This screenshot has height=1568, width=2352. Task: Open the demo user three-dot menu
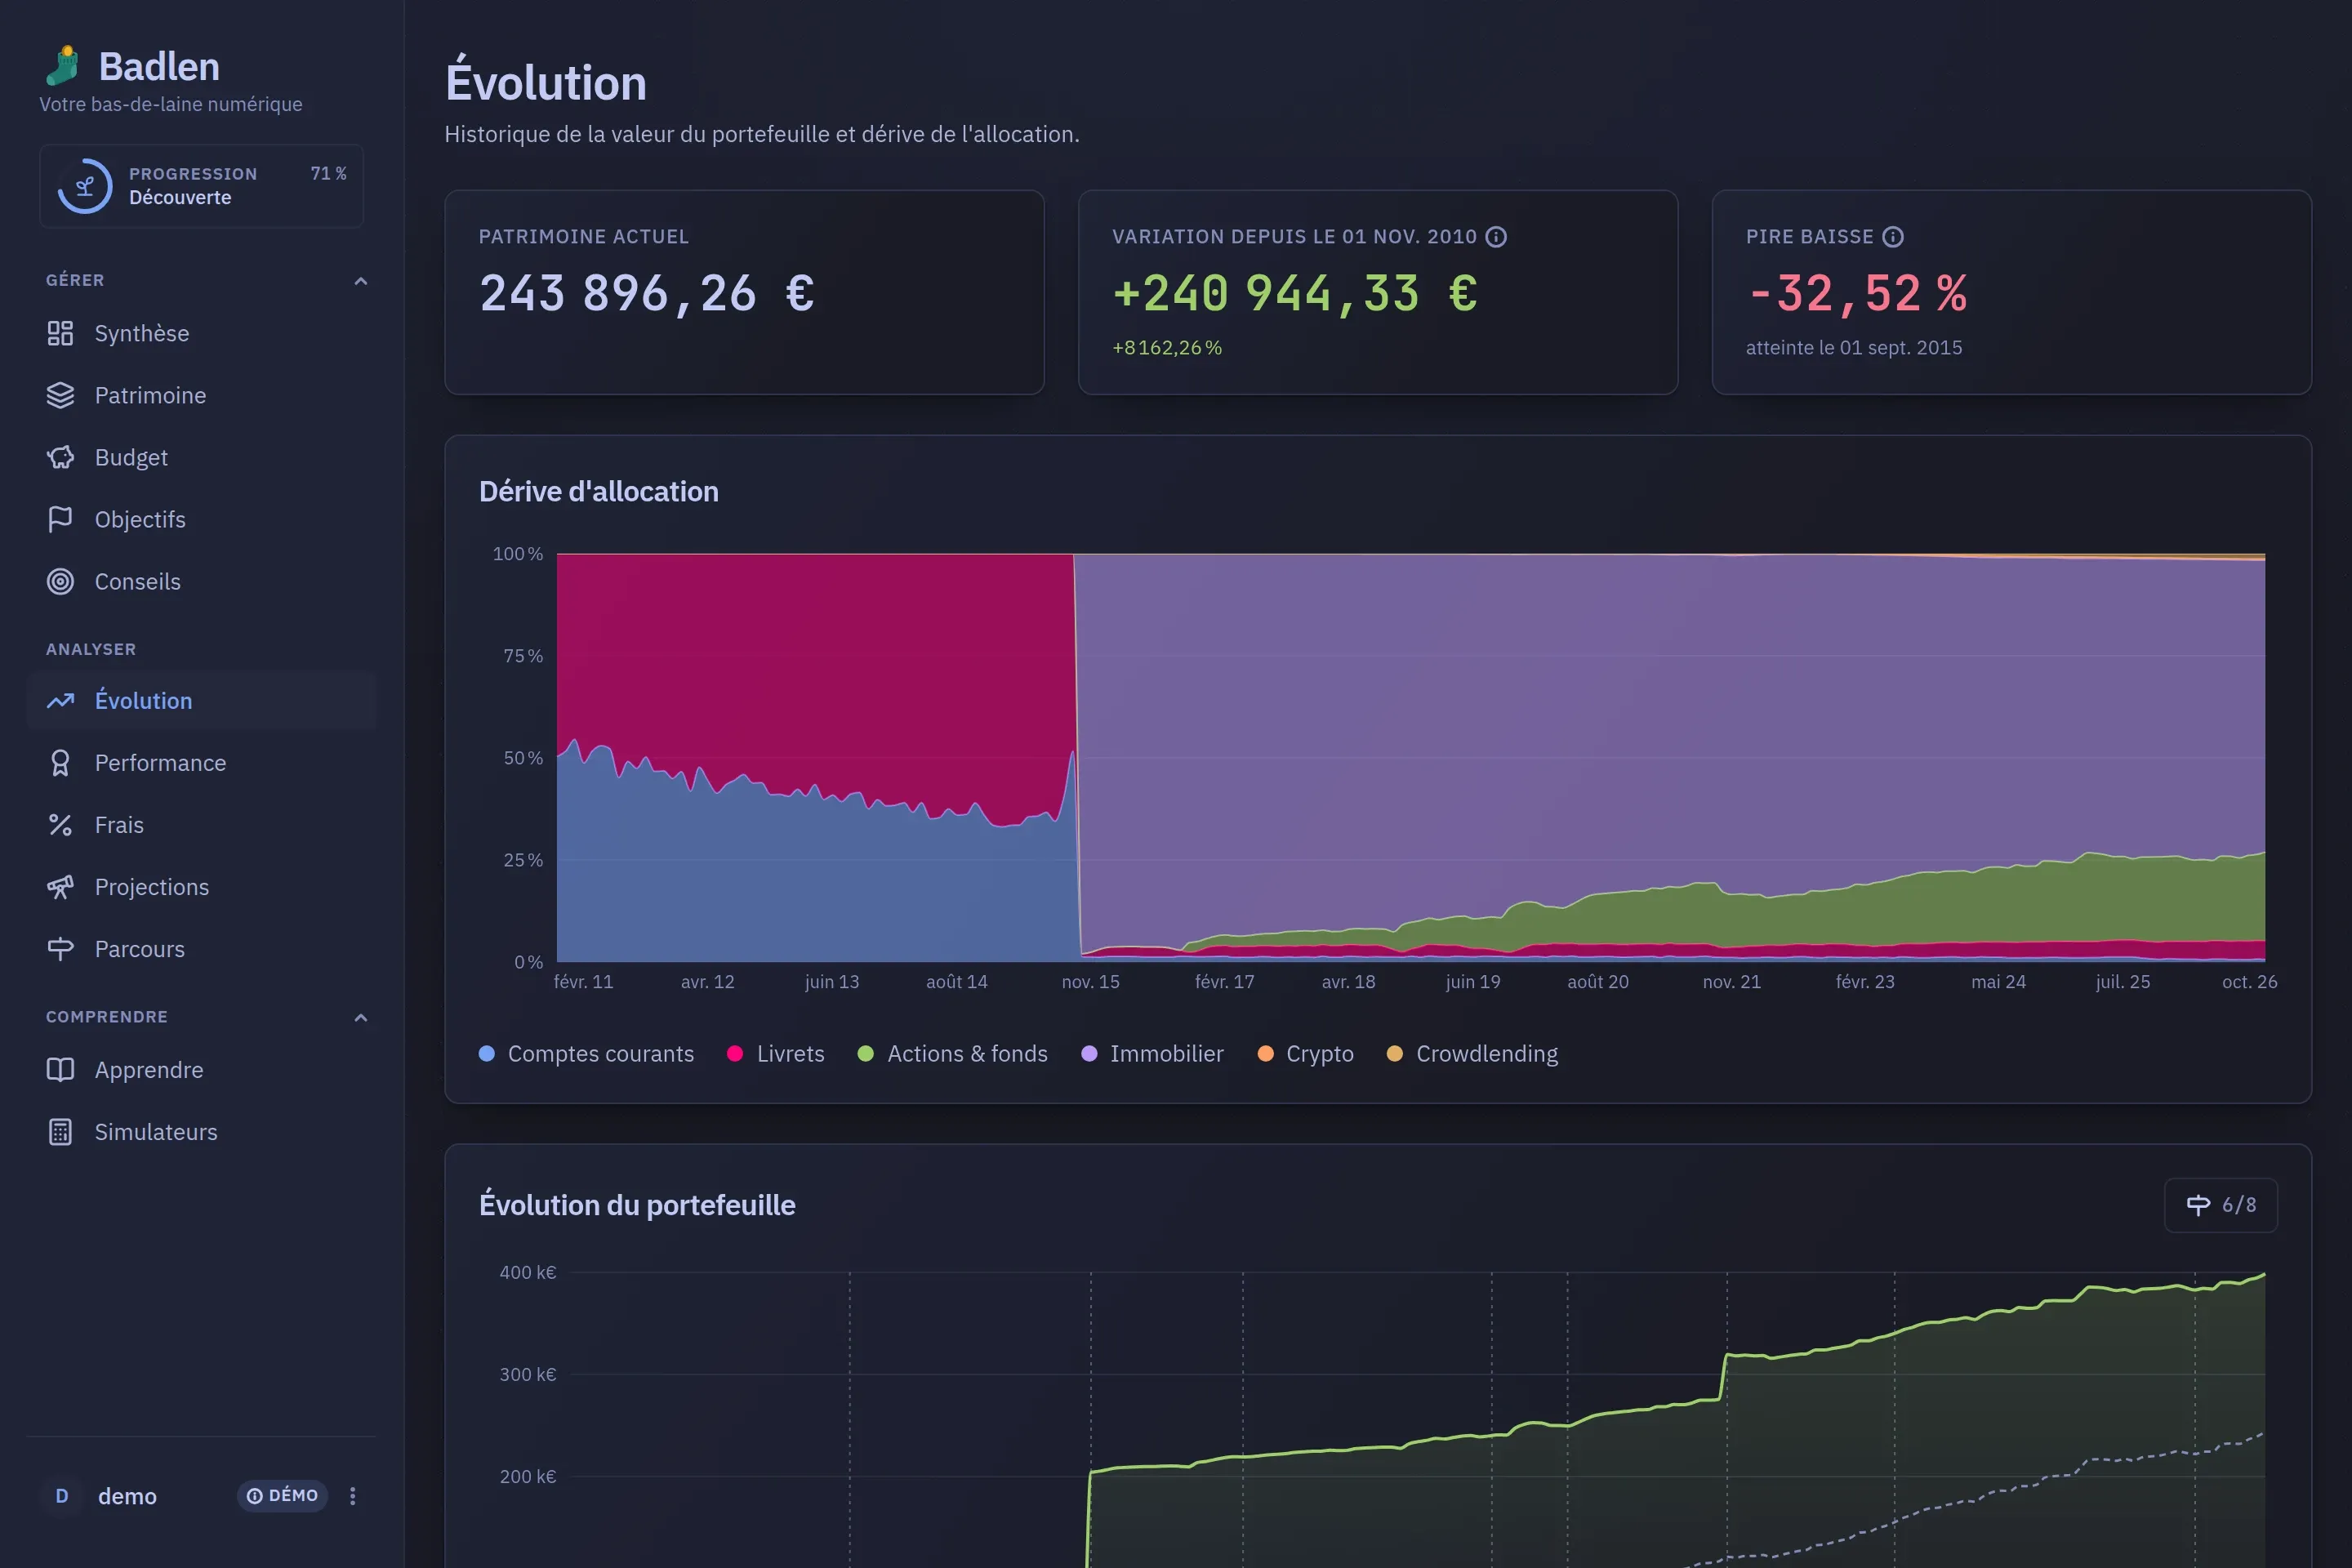(x=352, y=1496)
